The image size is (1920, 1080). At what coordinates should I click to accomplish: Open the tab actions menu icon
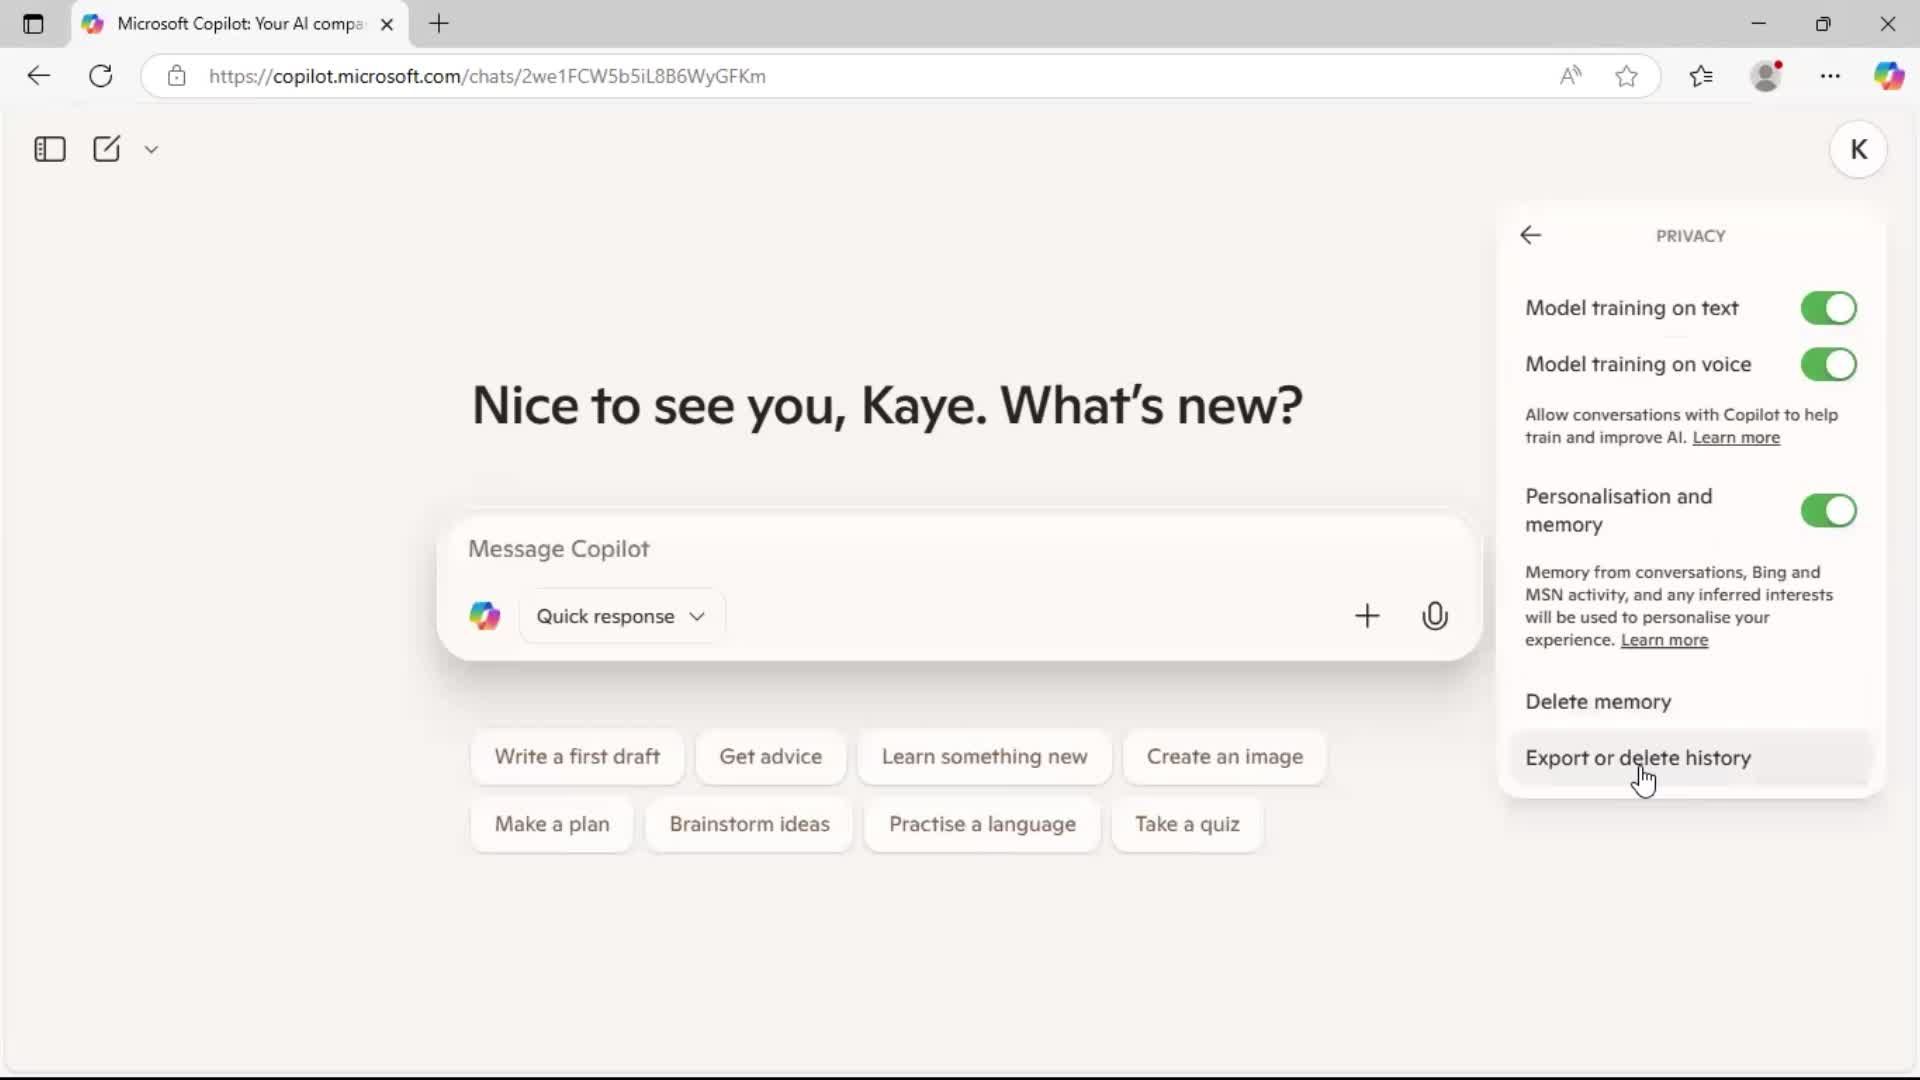pos(33,24)
